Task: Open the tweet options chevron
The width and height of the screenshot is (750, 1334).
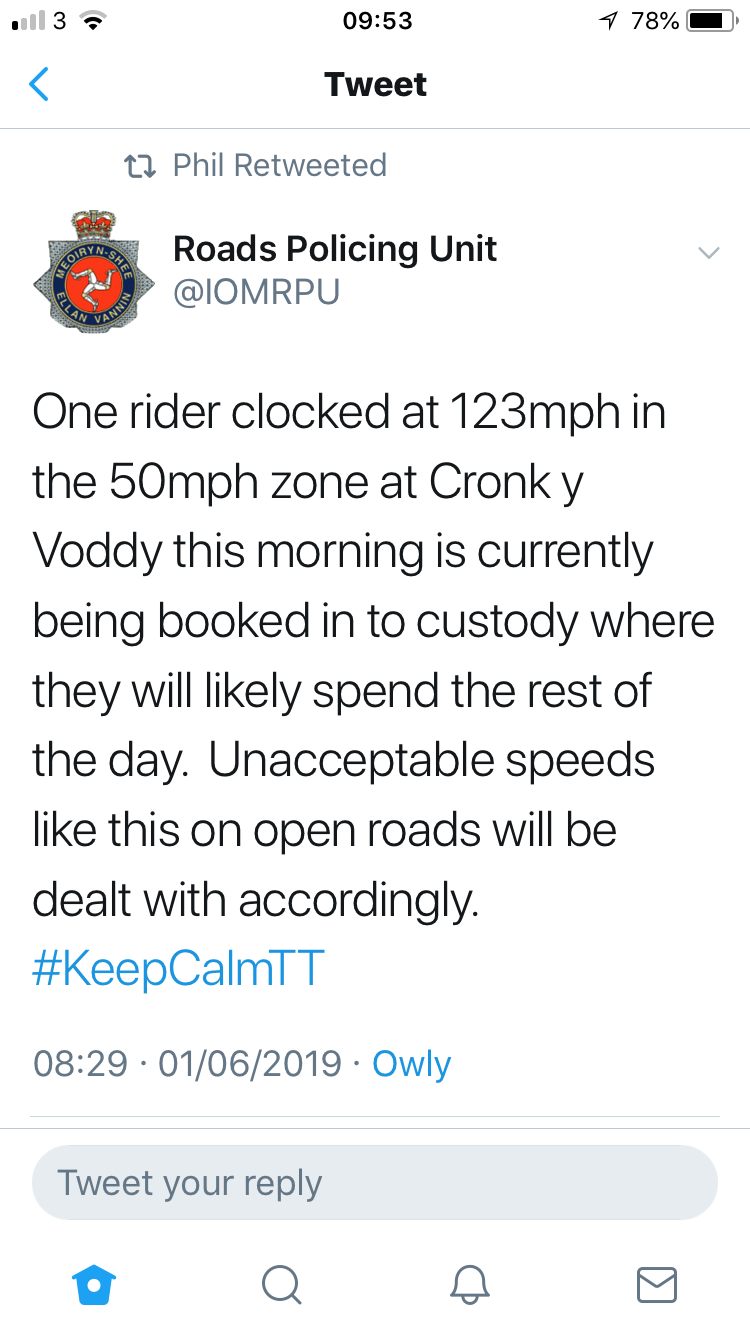Action: click(708, 253)
